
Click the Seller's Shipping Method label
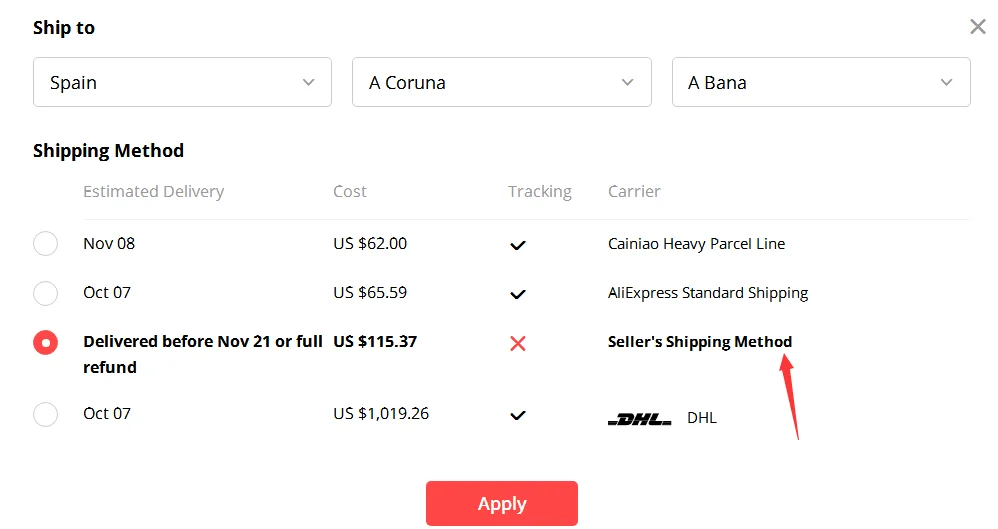tap(699, 342)
